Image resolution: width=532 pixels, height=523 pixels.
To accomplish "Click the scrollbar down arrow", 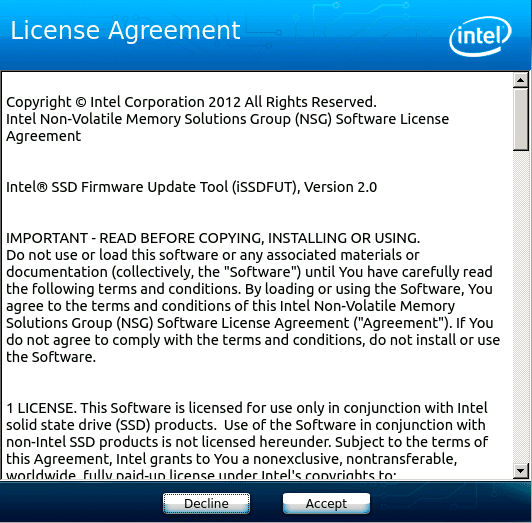I will point(520,471).
